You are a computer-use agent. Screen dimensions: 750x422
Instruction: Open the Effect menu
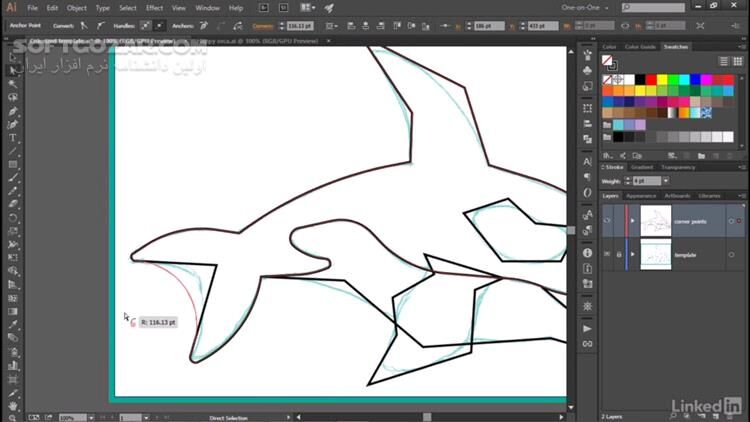pyautogui.click(x=155, y=8)
